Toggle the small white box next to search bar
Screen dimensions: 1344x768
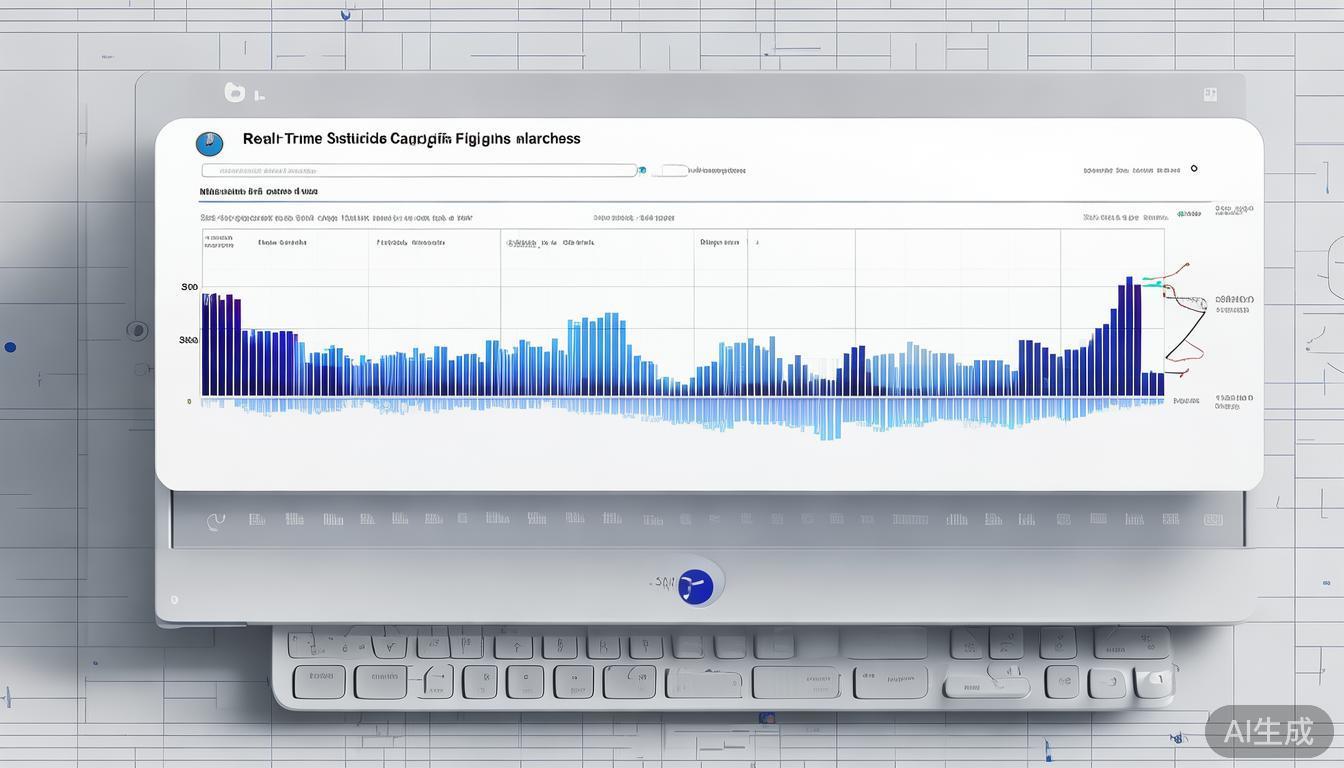pyautogui.click(x=670, y=171)
